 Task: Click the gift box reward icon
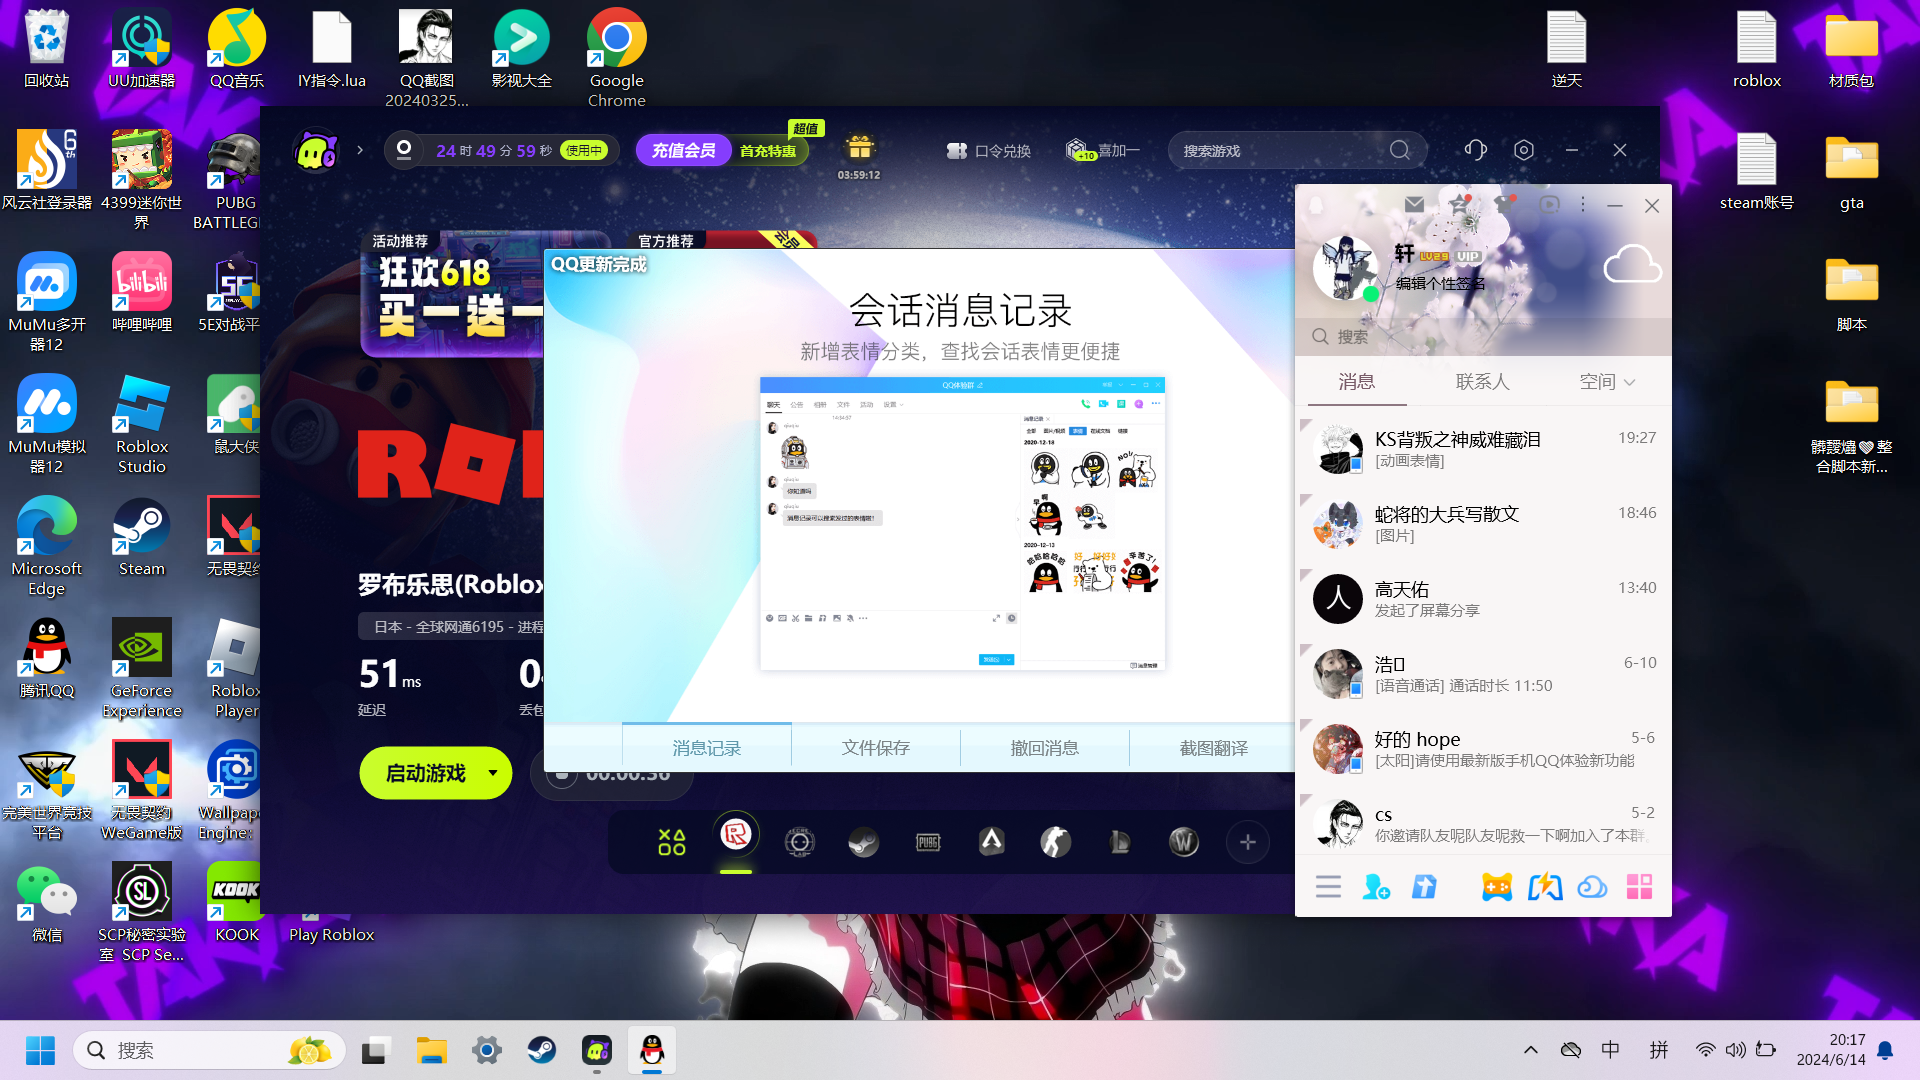860,148
